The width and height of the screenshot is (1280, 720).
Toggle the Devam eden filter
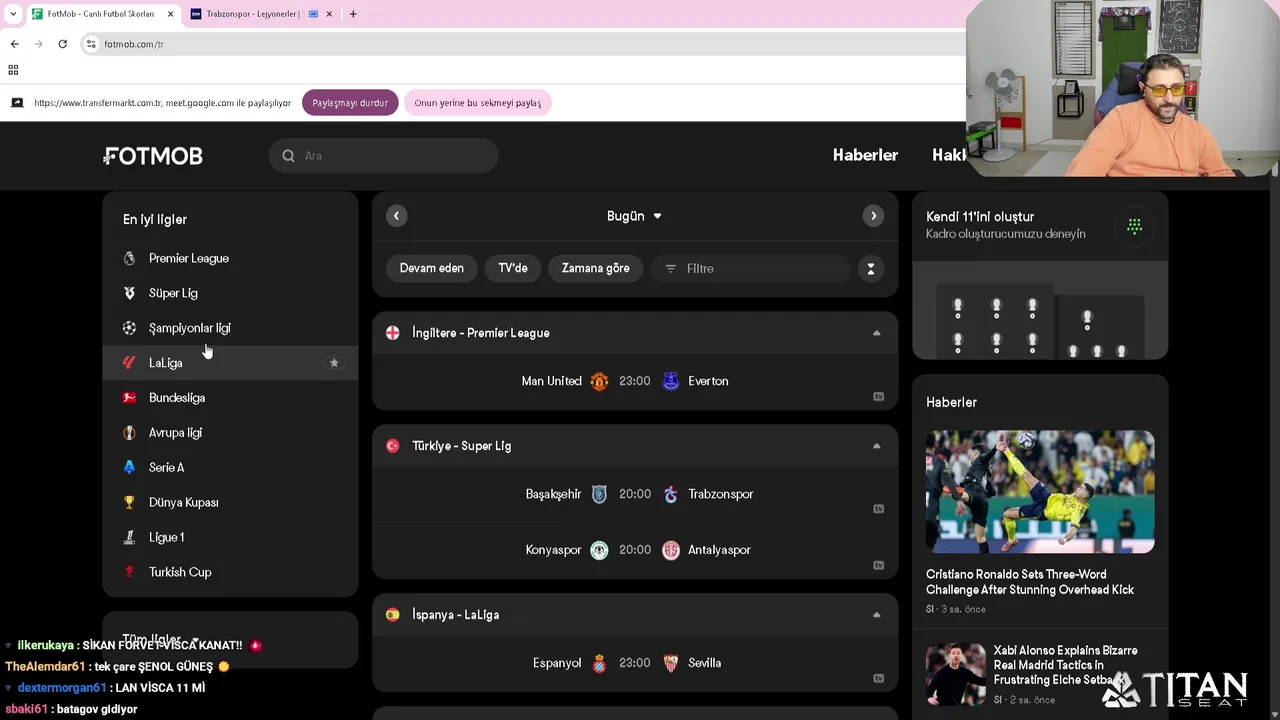(x=432, y=268)
